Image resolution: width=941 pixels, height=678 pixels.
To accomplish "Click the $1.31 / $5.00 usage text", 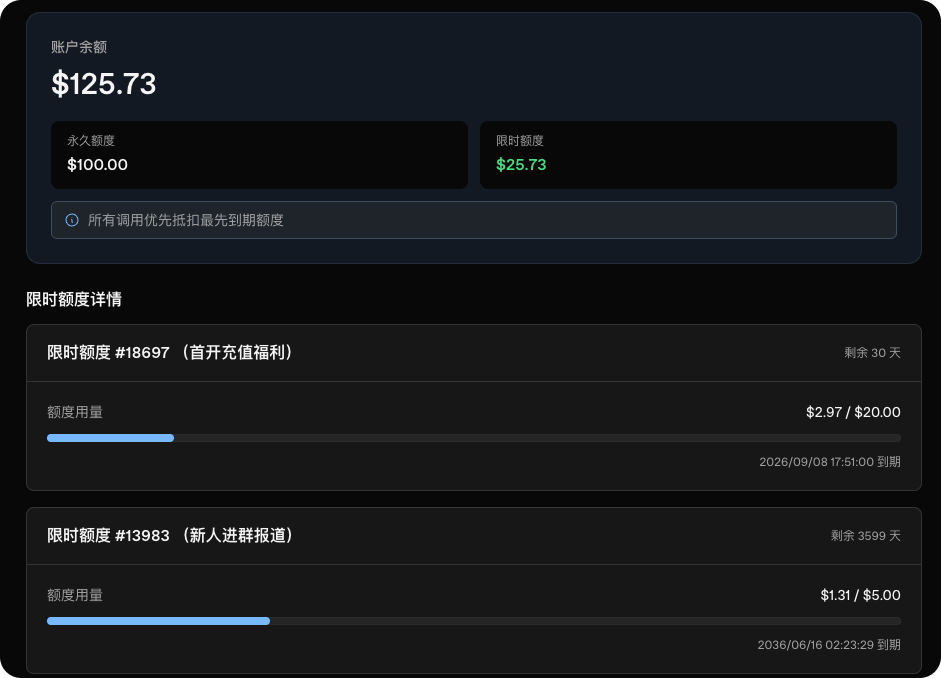I will tap(860, 595).
